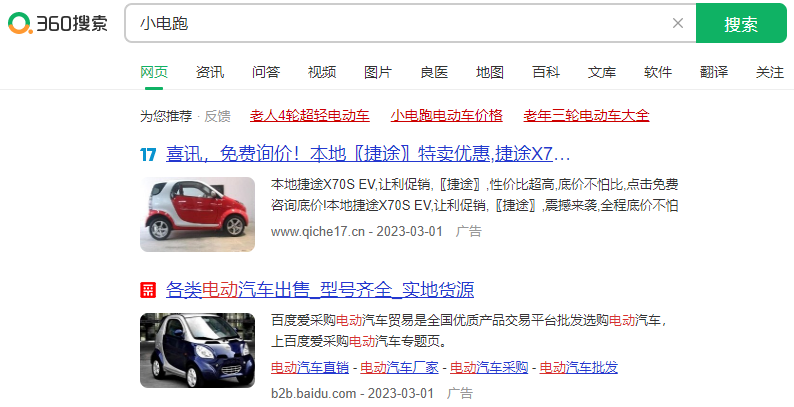Screen dimensions: 794x407
Task: Open the 地图 tab
Action: (x=490, y=72)
